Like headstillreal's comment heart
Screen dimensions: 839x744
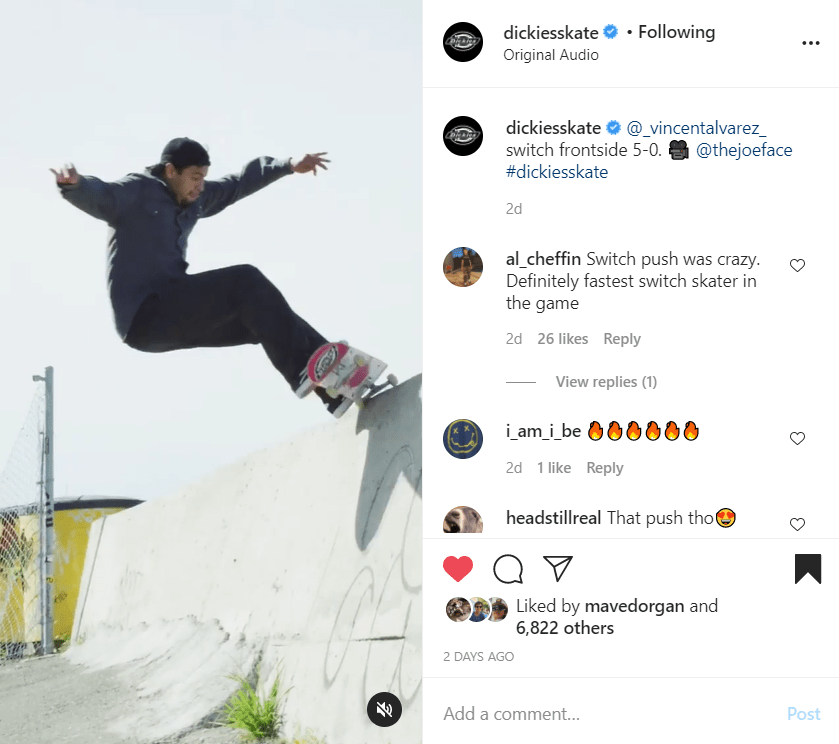797,524
